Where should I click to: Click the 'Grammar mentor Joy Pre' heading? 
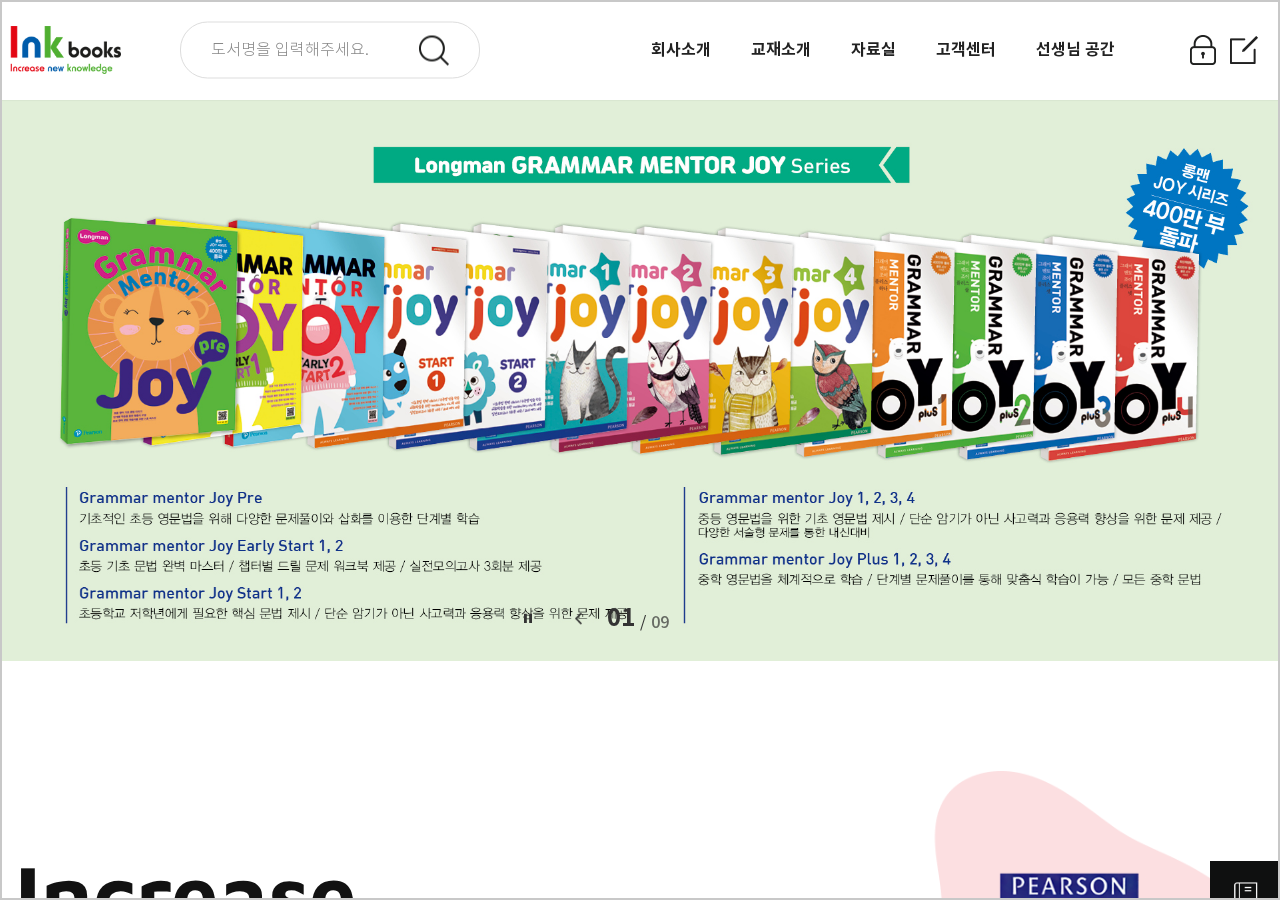point(171,498)
